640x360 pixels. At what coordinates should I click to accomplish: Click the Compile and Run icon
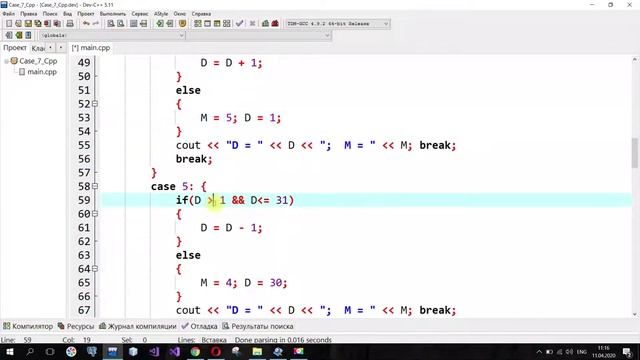coord(217,24)
